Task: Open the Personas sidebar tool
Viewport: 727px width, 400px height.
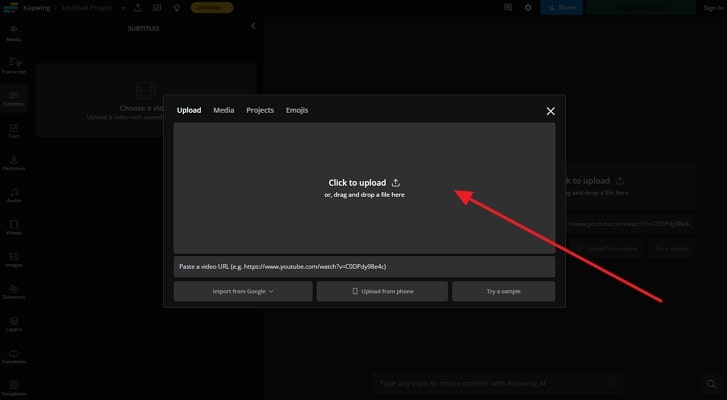Action: click(x=13, y=163)
